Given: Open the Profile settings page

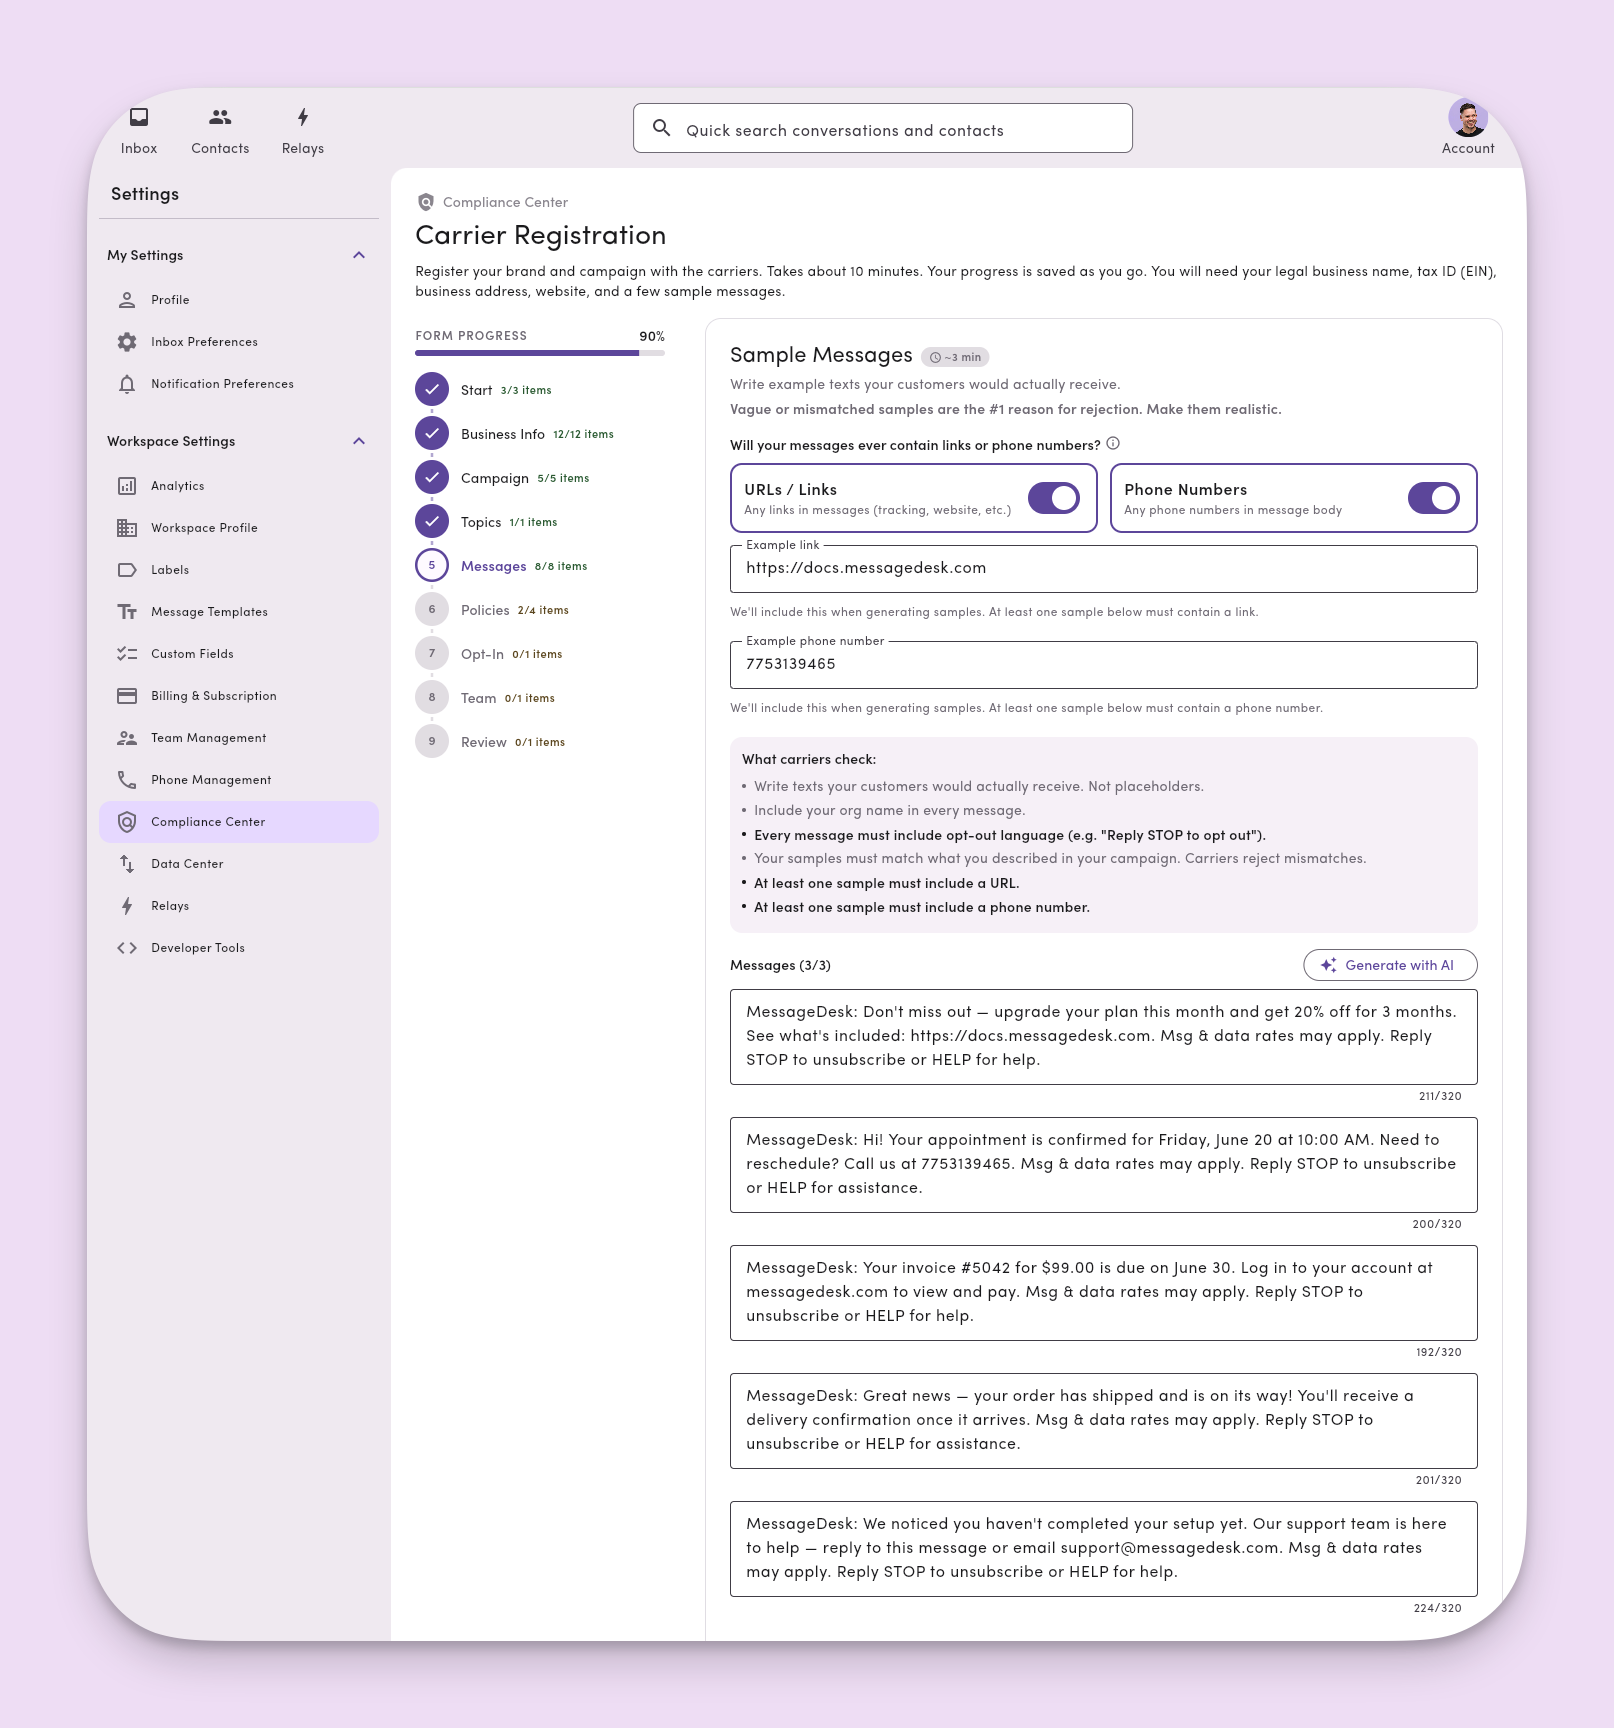Looking at the screenshot, I should pos(239,300).
